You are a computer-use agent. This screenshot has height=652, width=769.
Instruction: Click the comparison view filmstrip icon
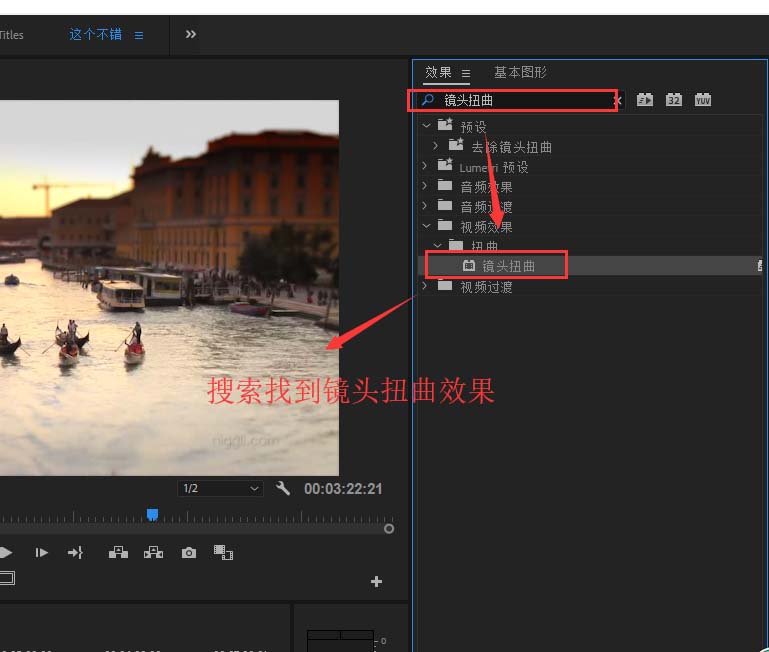223,552
